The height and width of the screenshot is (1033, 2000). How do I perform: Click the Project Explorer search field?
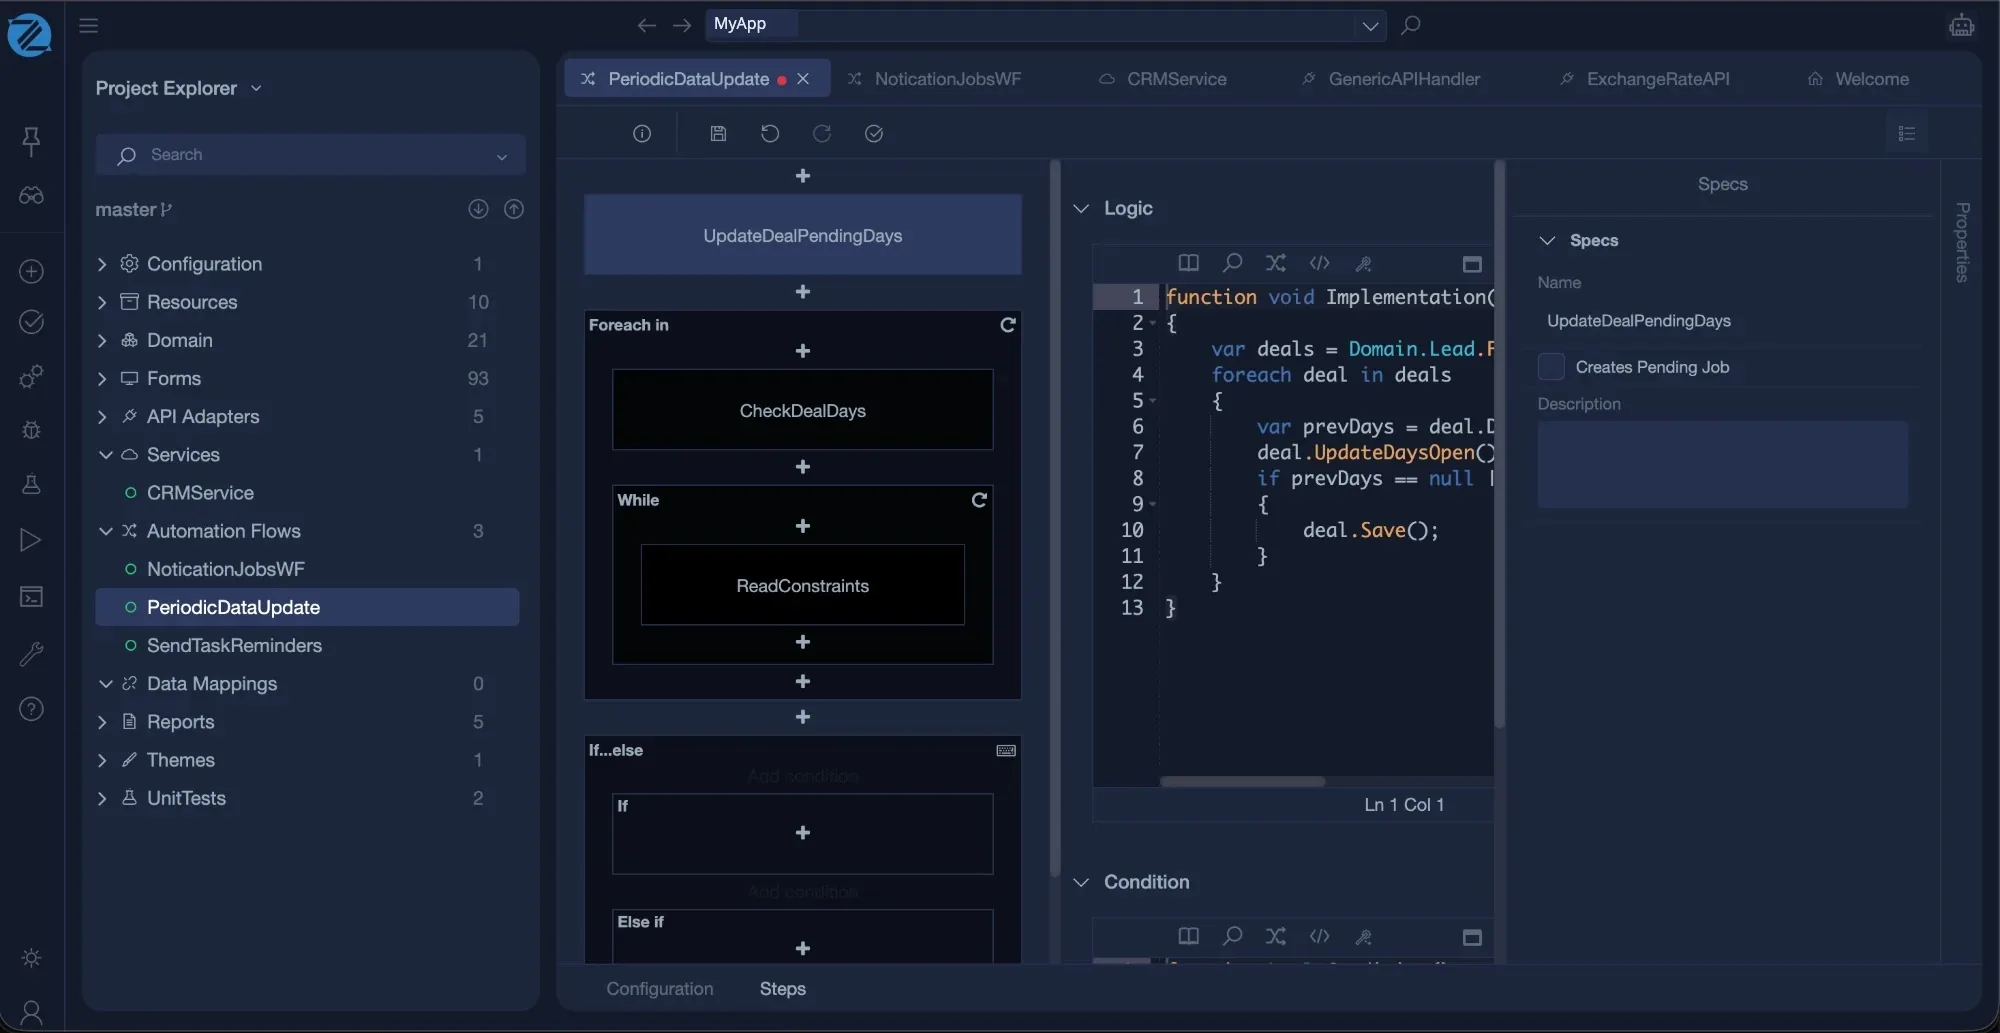310,155
